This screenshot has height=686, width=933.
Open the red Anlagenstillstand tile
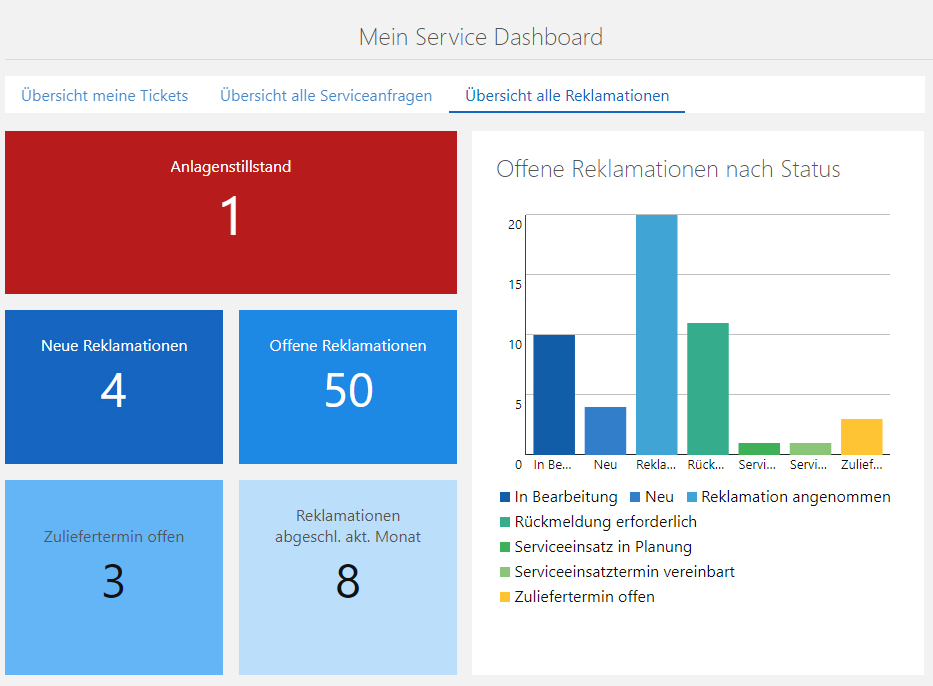tap(231, 212)
